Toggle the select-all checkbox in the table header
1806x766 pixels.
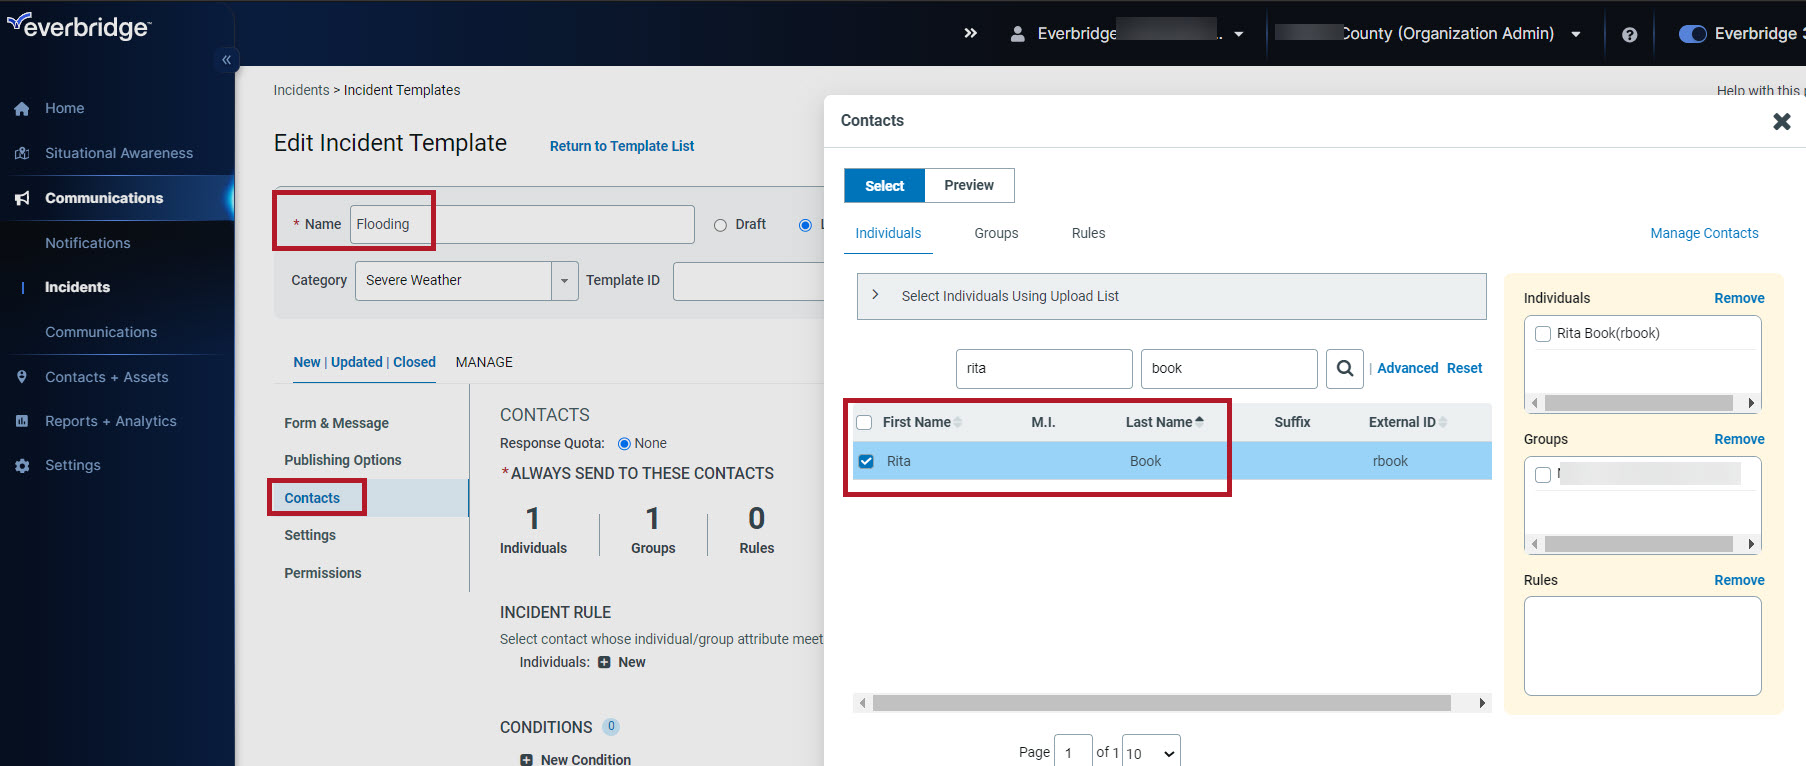(x=864, y=422)
